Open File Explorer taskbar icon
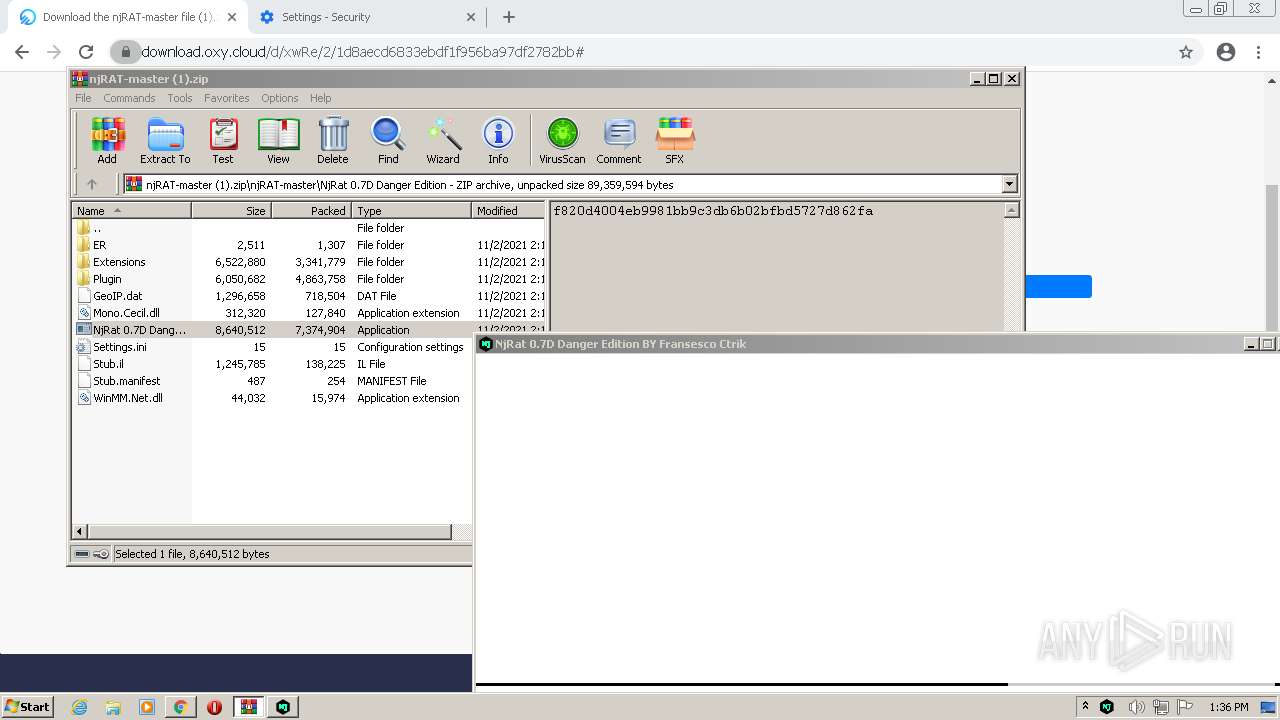The width and height of the screenshot is (1280, 720). [113, 707]
